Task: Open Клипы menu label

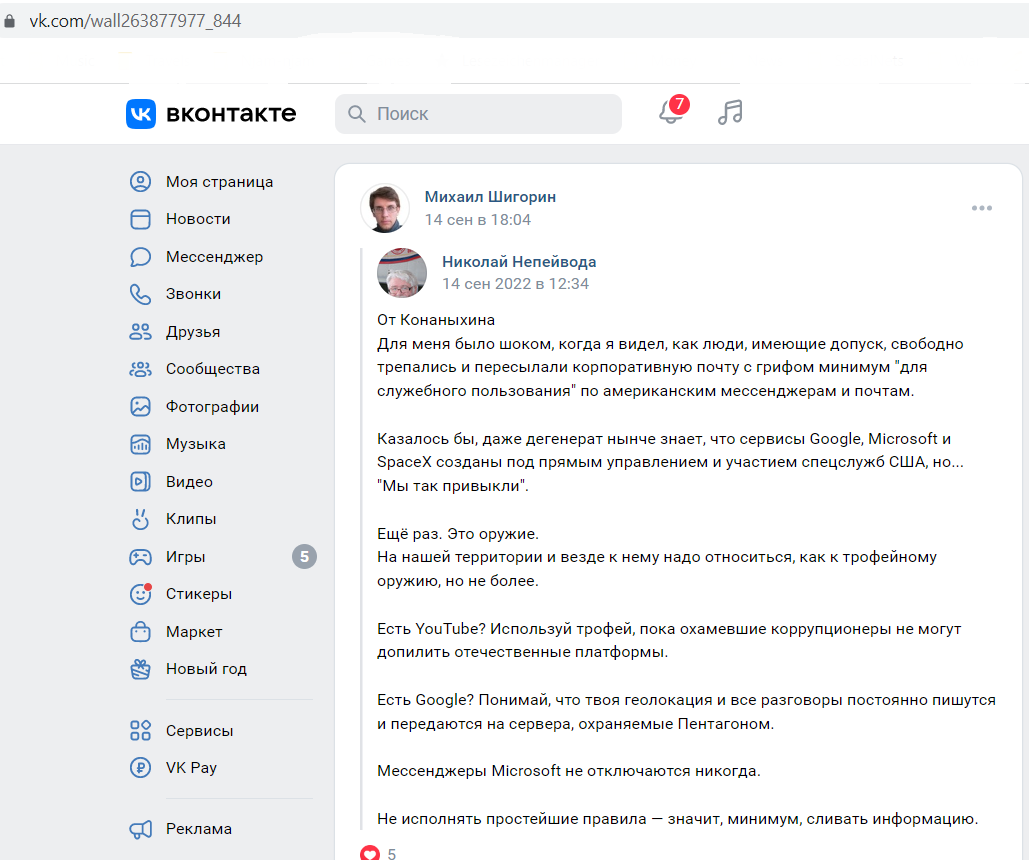Action: (191, 519)
